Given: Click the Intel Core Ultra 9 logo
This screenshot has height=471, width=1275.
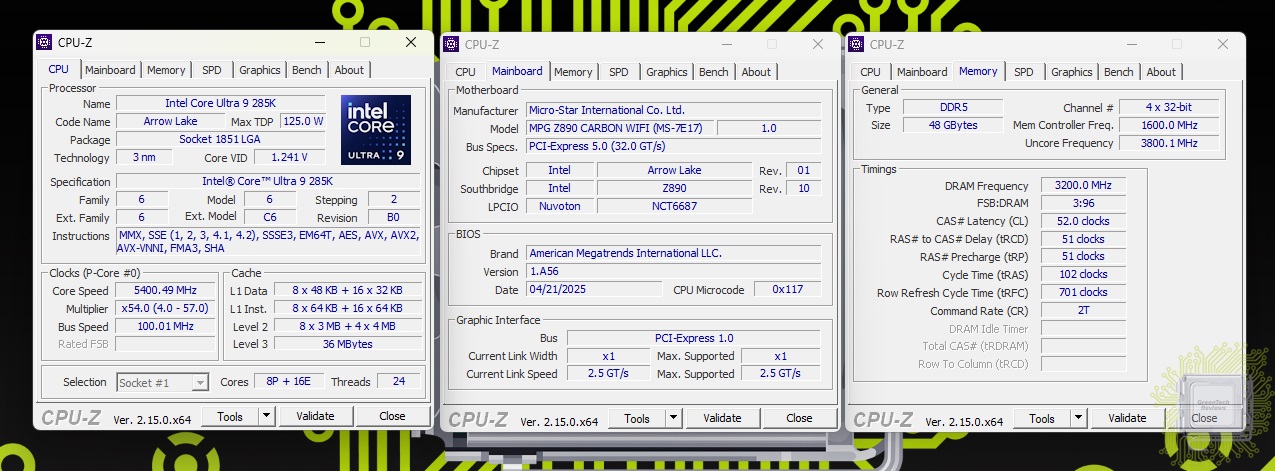Looking at the screenshot, I should coord(375,130).
